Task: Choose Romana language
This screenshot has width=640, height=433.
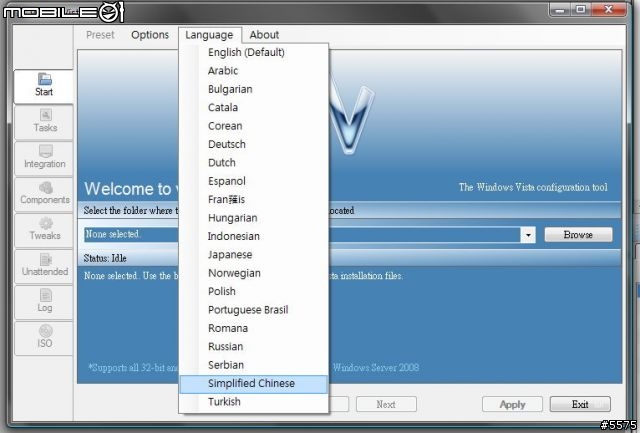Action: coord(253,328)
